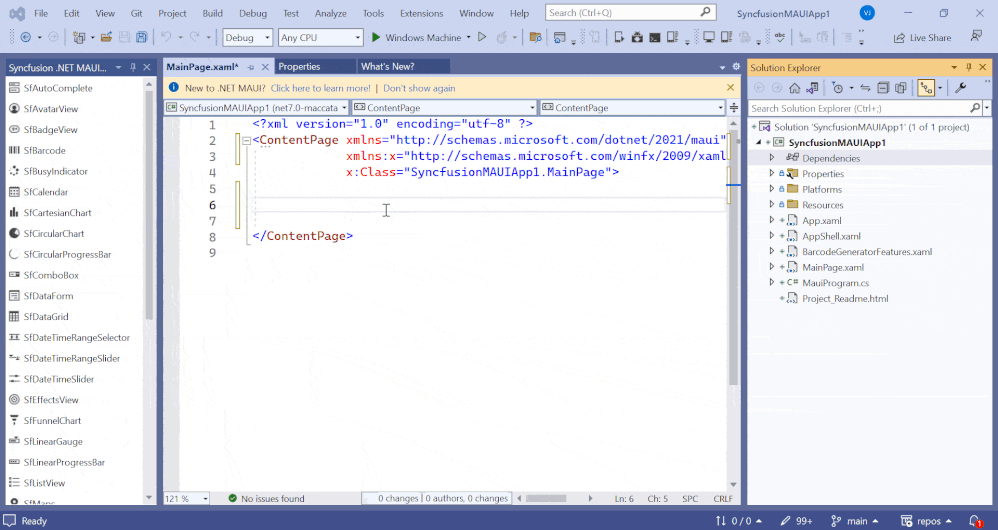The height and width of the screenshot is (530, 998).
Task: Open the Syncfusion toolbox window options arrow
Action: click(x=118, y=67)
